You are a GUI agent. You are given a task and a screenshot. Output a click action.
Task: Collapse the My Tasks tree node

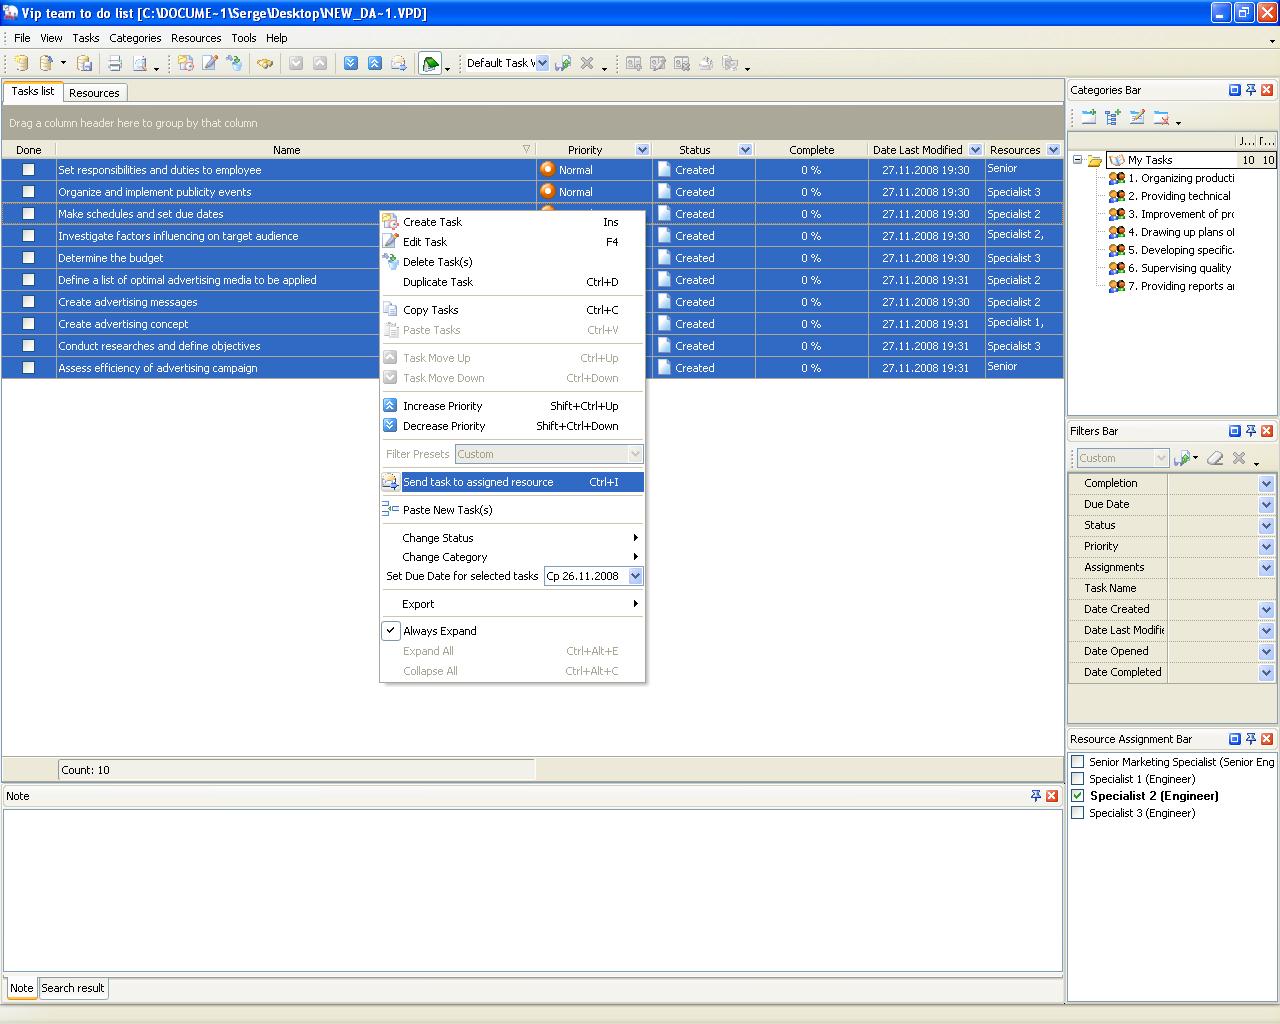tap(1077, 160)
